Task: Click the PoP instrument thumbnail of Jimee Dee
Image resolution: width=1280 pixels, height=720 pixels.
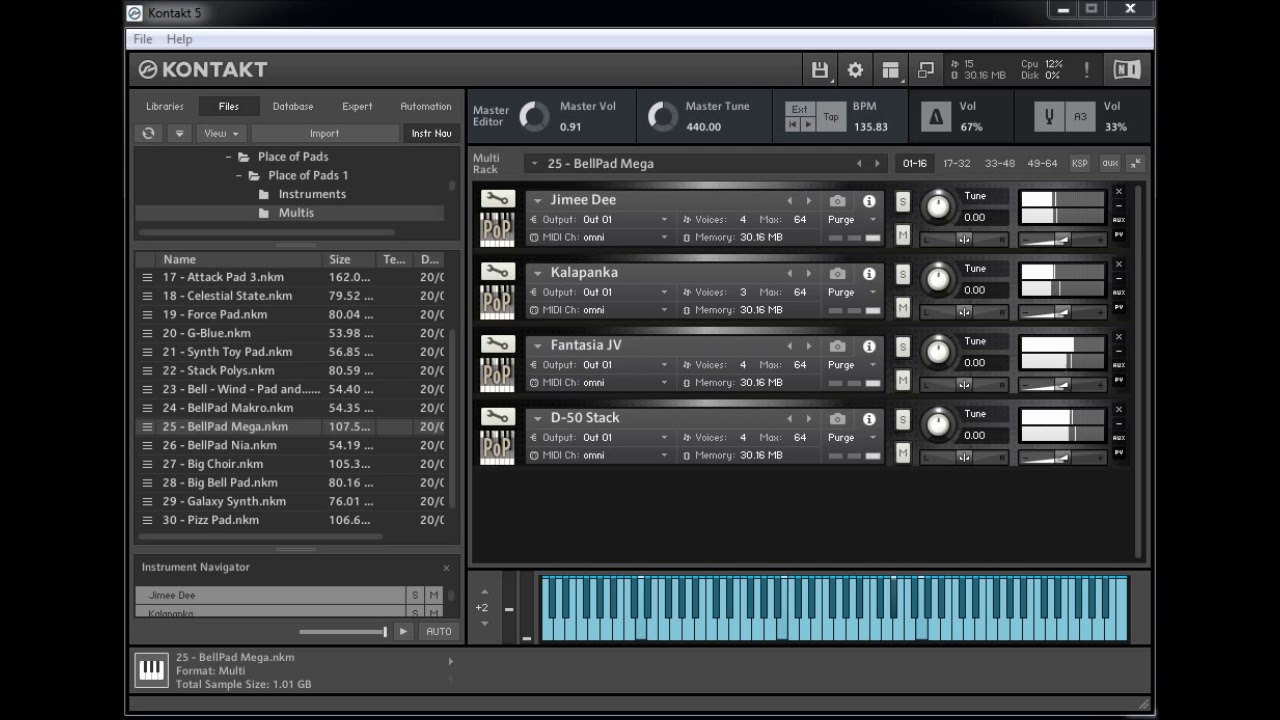Action: (497, 229)
